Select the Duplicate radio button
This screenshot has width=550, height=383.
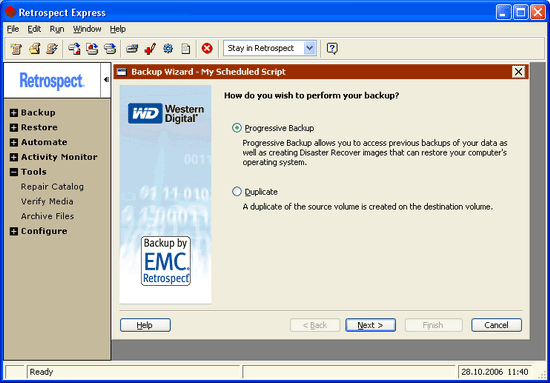(x=237, y=192)
